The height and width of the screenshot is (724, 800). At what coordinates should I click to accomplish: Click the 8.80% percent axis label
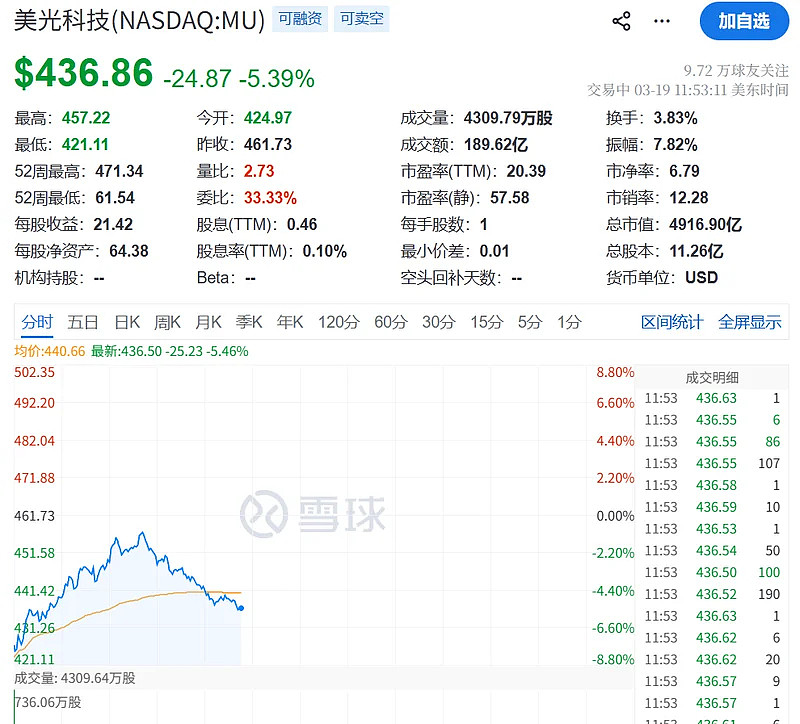(x=615, y=372)
